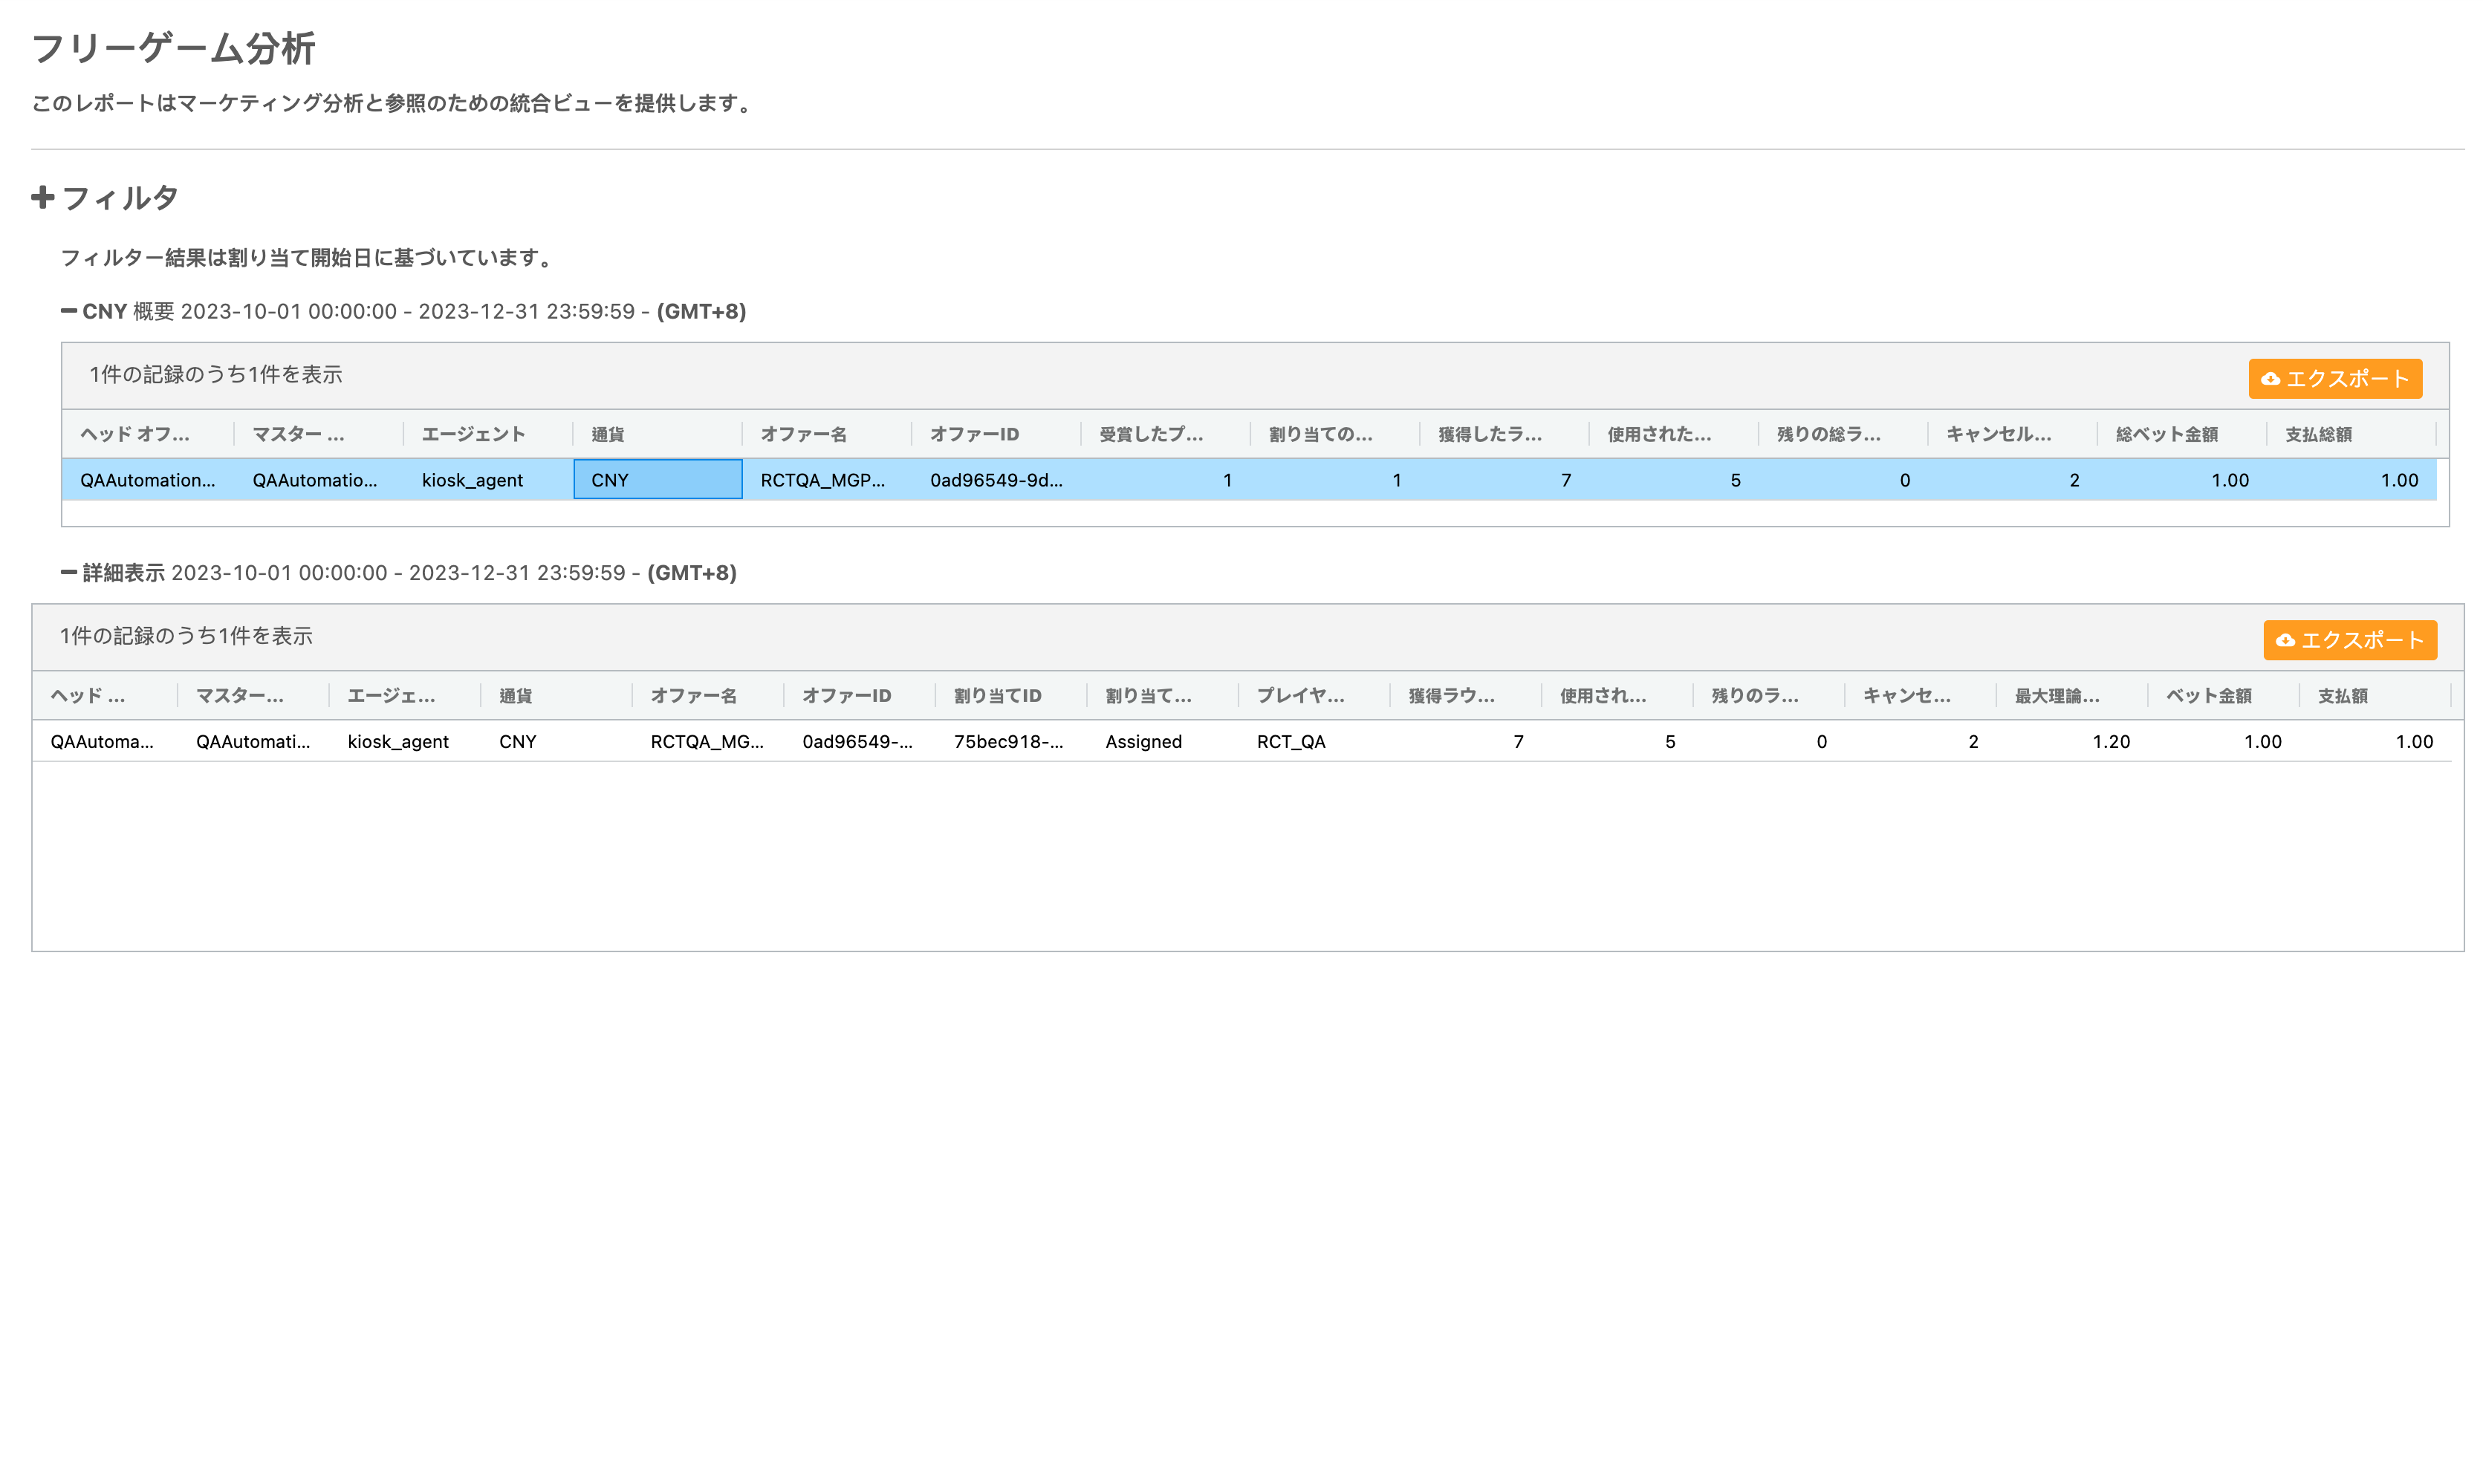Click 支払額 column header in detail table

click(x=2342, y=695)
